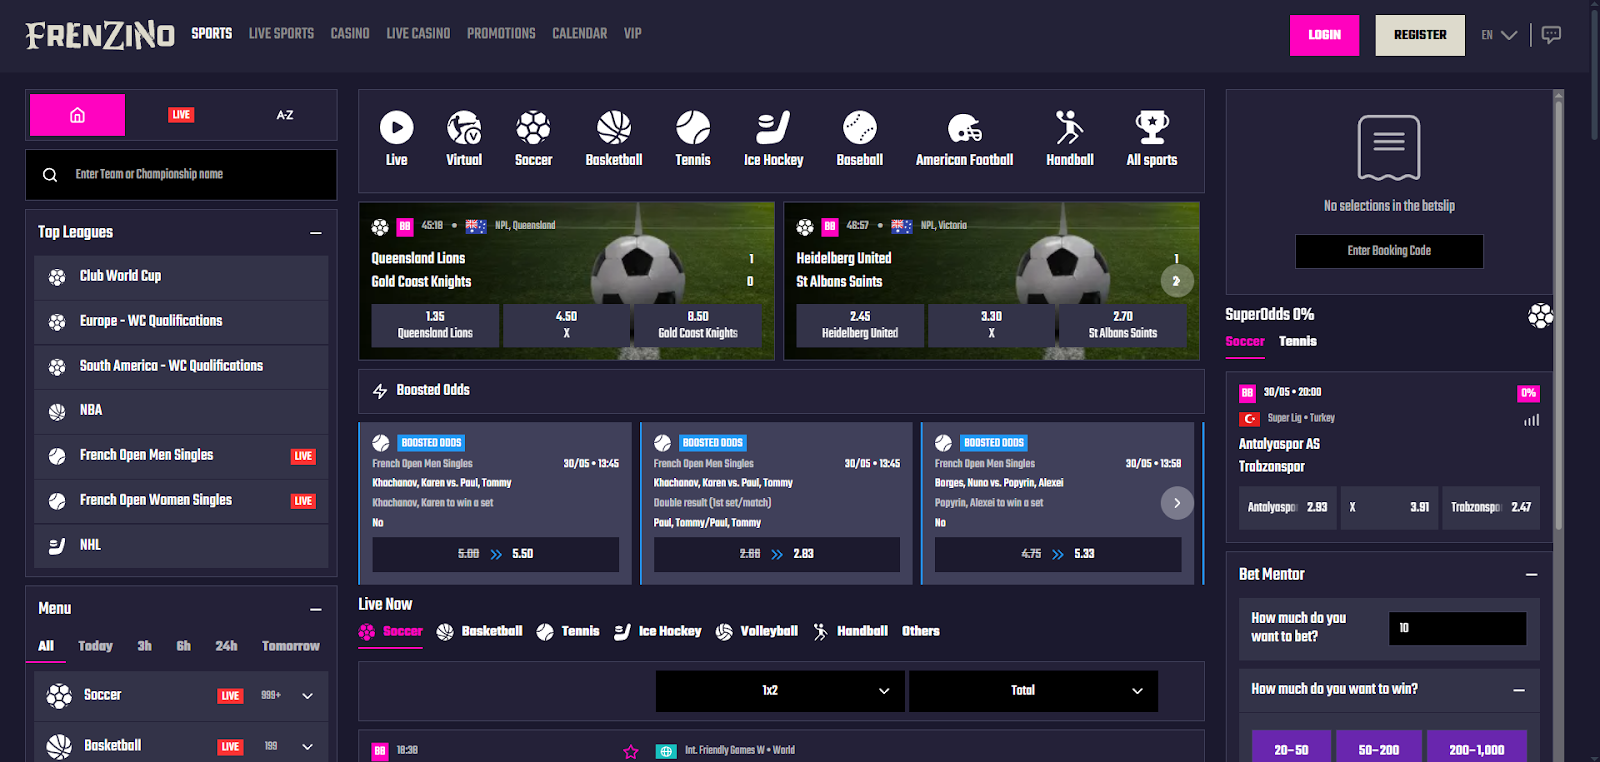Select Trabzonspor odds 2.47
This screenshot has width=1600, height=762.
click(x=1491, y=508)
